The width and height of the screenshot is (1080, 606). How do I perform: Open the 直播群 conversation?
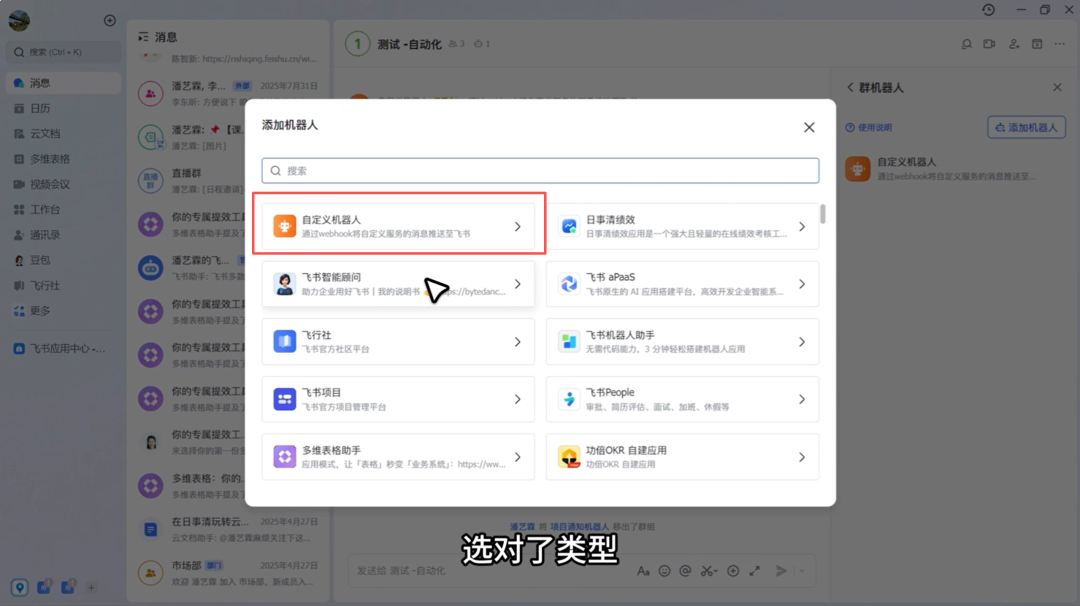(228, 180)
